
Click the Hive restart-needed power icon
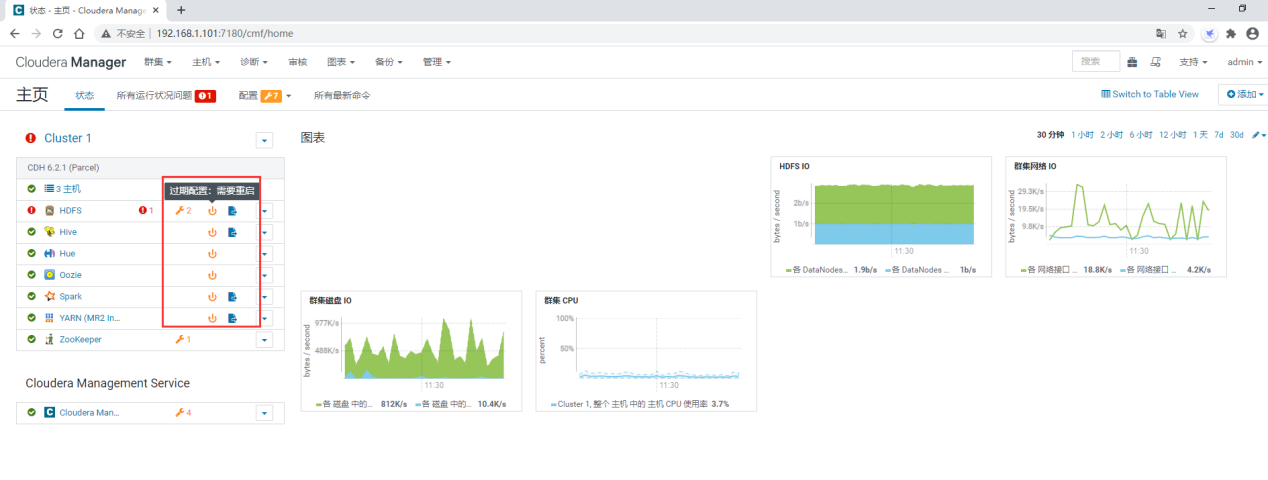point(212,232)
